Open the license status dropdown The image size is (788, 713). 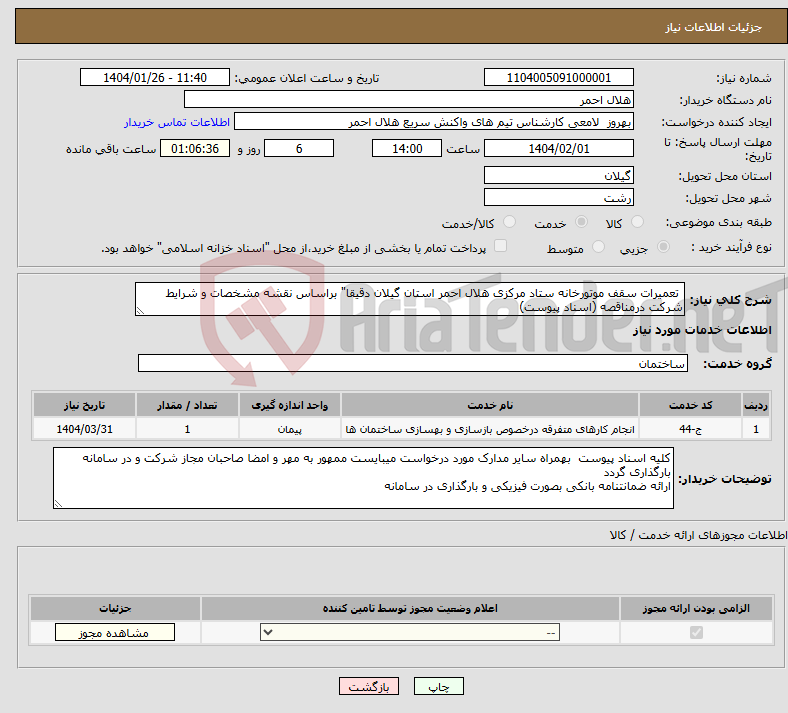(410, 632)
